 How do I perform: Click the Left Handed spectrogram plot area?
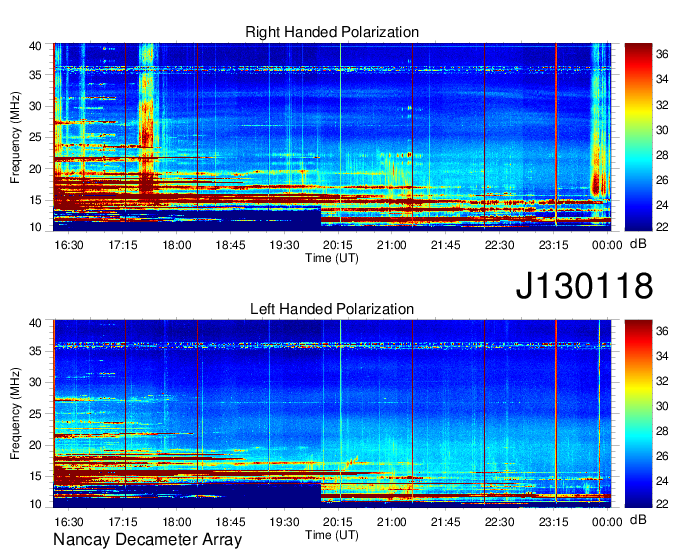tap(332, 414)
